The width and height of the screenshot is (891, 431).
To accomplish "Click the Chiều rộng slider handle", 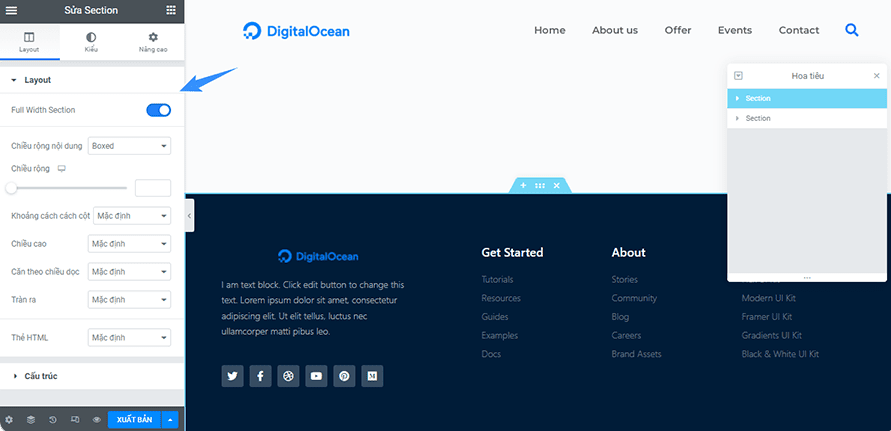I will (x=11, y=188).
